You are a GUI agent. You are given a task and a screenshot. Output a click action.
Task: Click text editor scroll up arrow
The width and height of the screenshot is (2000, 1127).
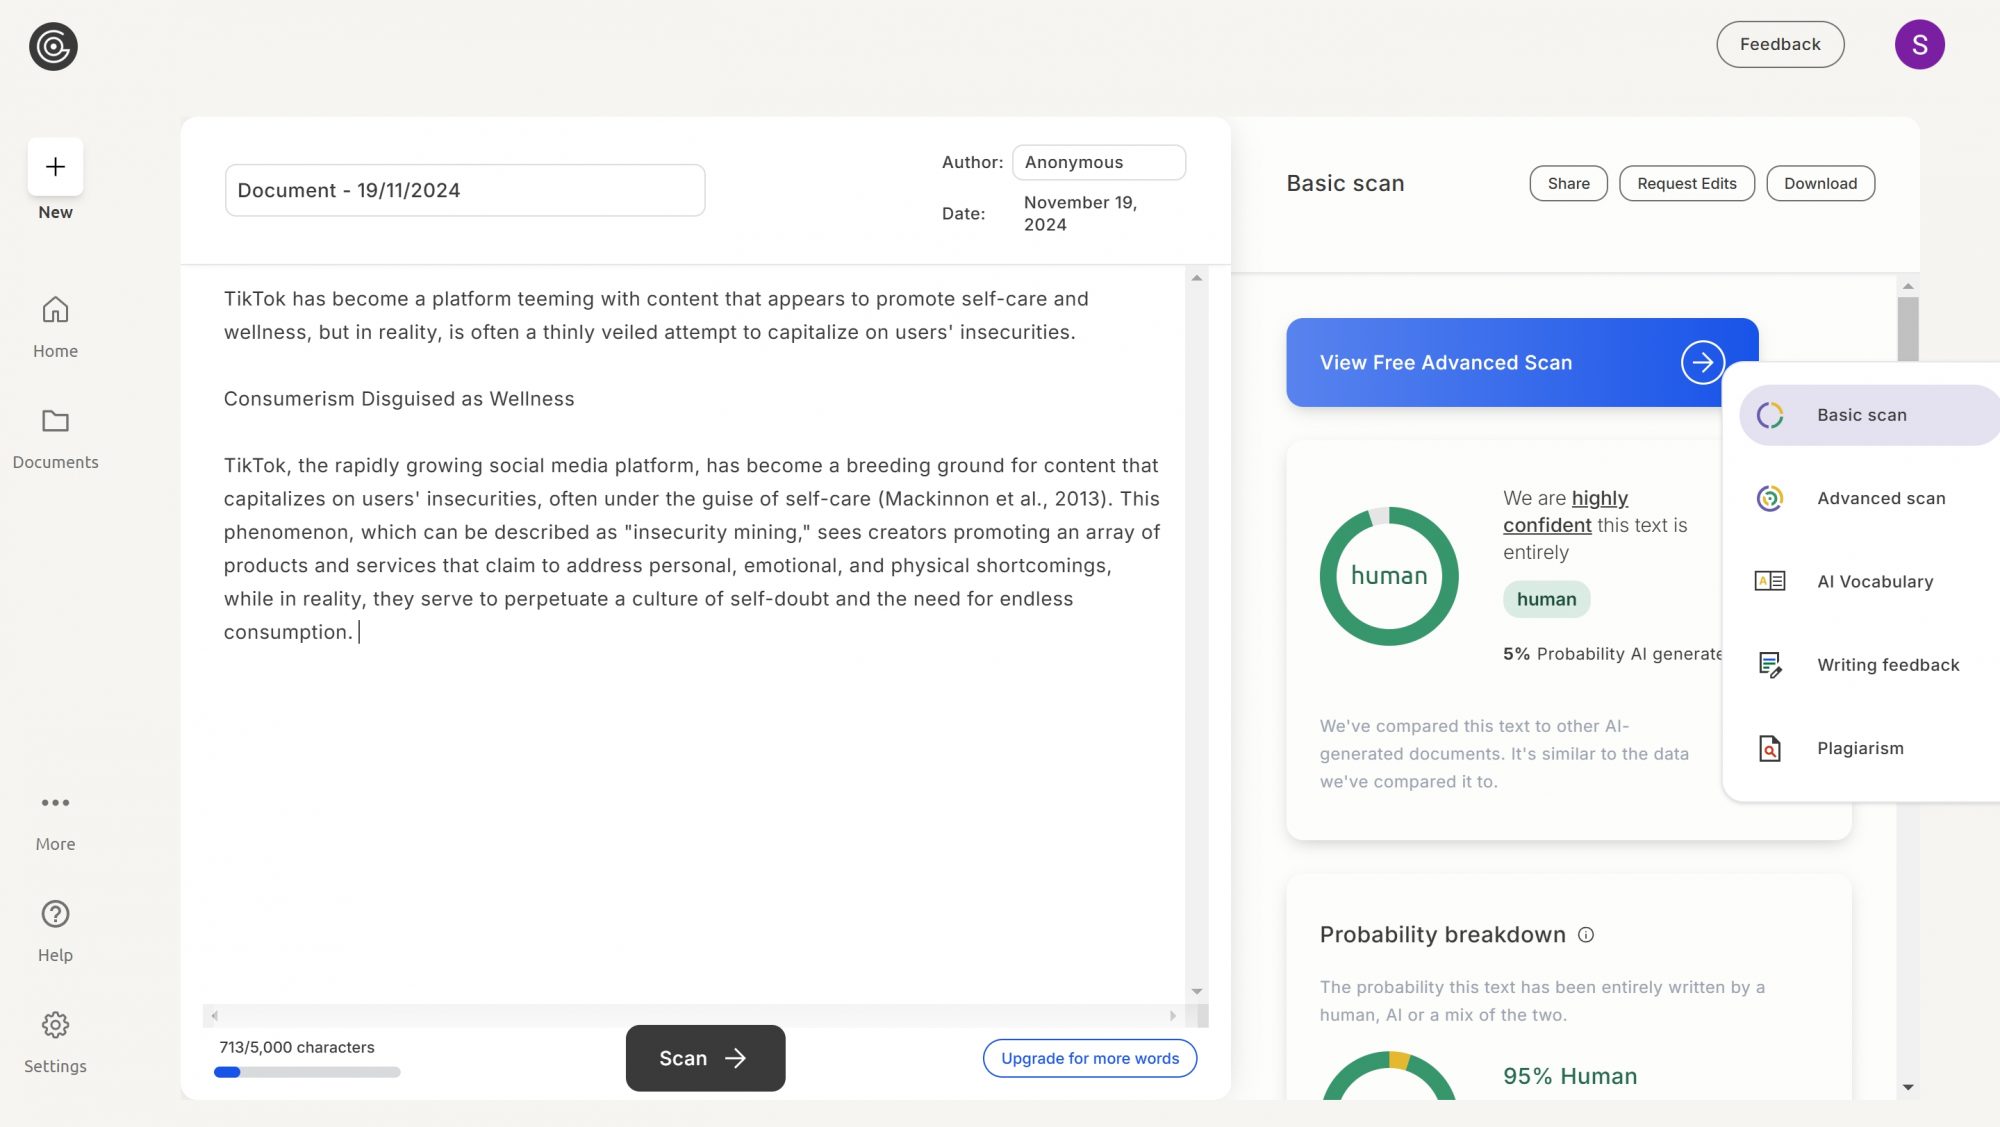pyautogui.click(x=1196, y=278)
